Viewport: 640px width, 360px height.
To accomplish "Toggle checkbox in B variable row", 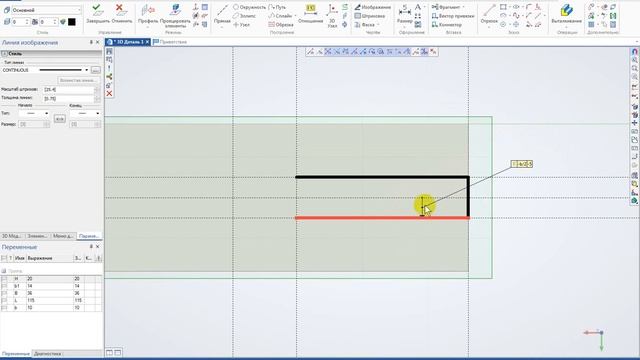I will pyautogui.click(x=4, y=293).
